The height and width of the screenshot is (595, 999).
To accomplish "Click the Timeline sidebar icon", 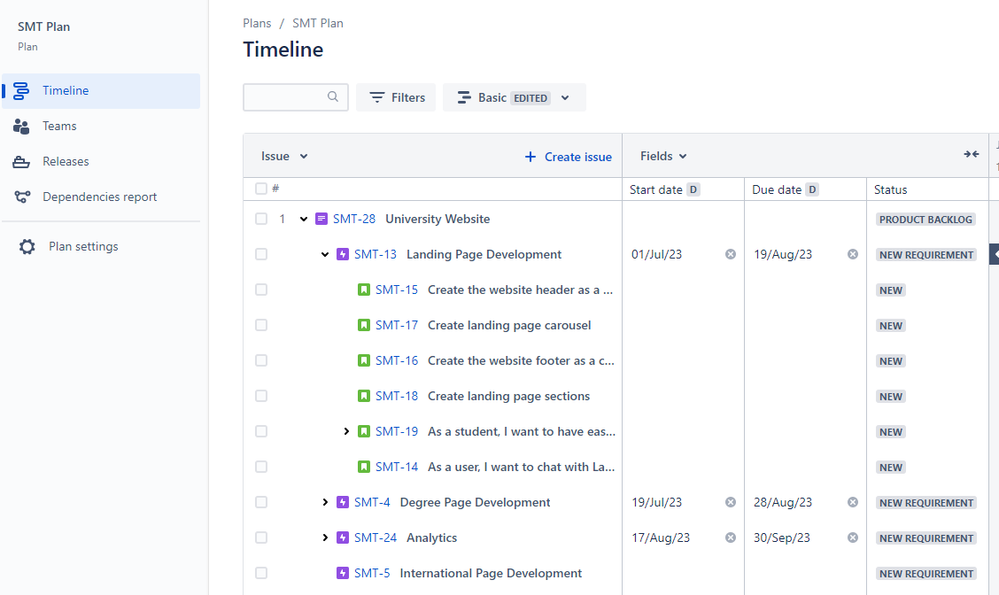I will coord(21,90).
